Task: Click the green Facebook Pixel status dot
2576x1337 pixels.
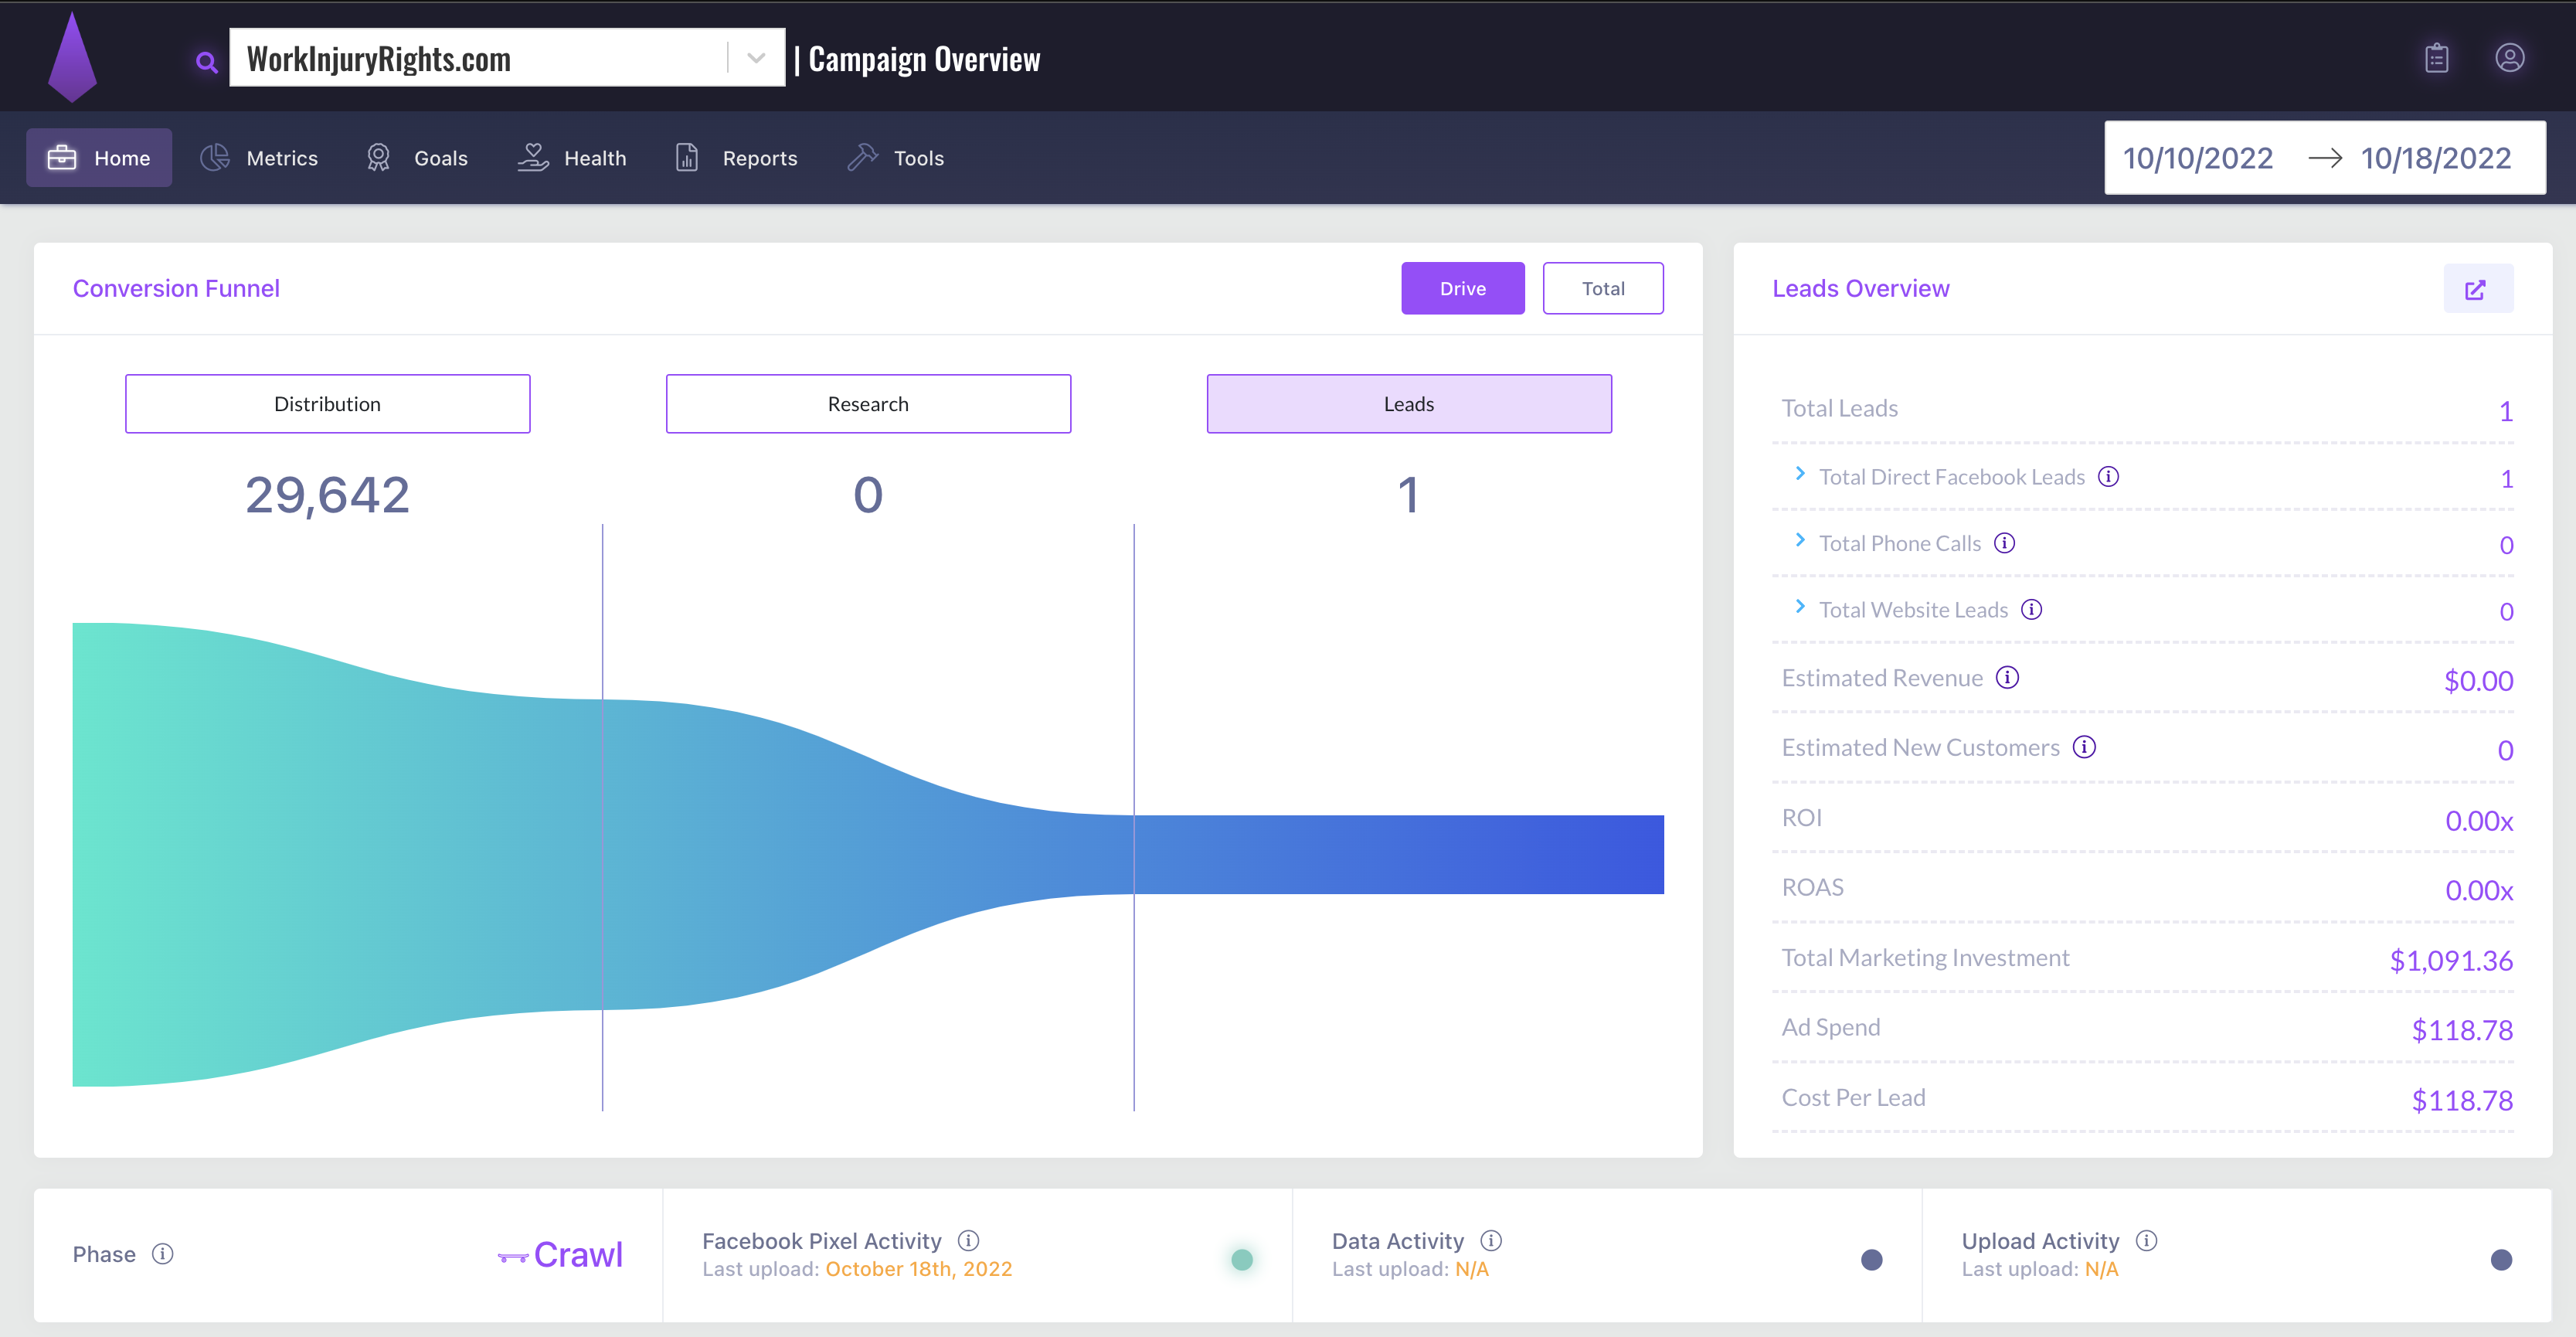Action: point(1241,1259)
